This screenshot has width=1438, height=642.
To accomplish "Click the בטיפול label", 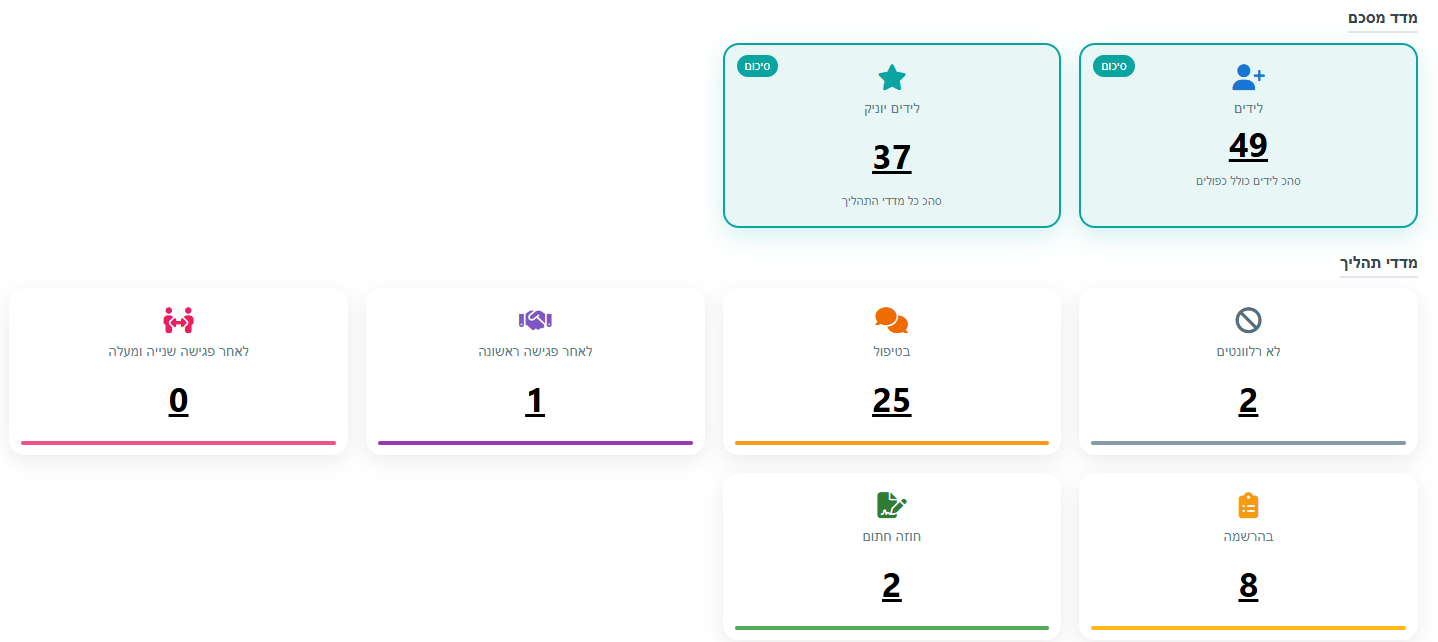I will [x=891, y=351].
